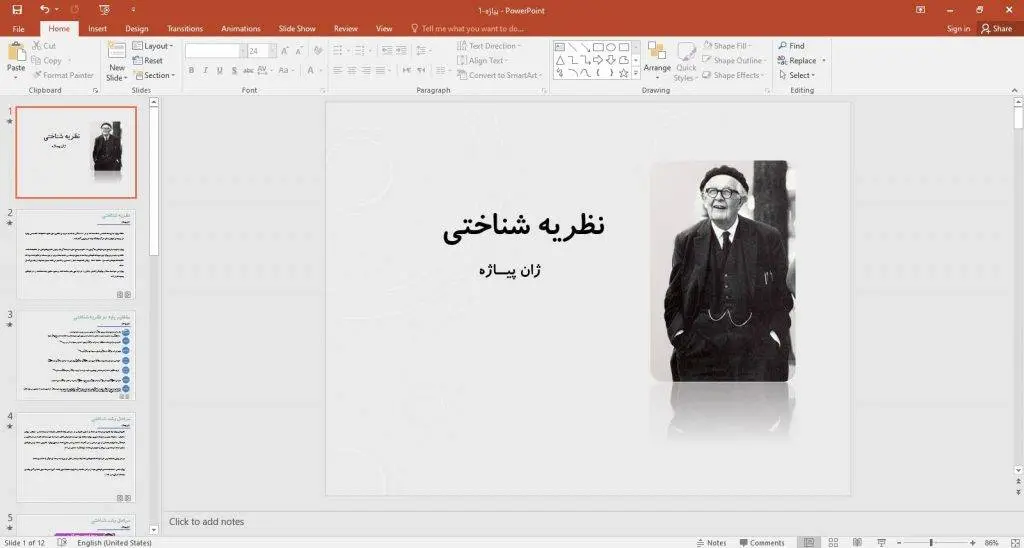Select the Oval shape in gallery
Screen dimensions: 1024x548
point(611,47)
